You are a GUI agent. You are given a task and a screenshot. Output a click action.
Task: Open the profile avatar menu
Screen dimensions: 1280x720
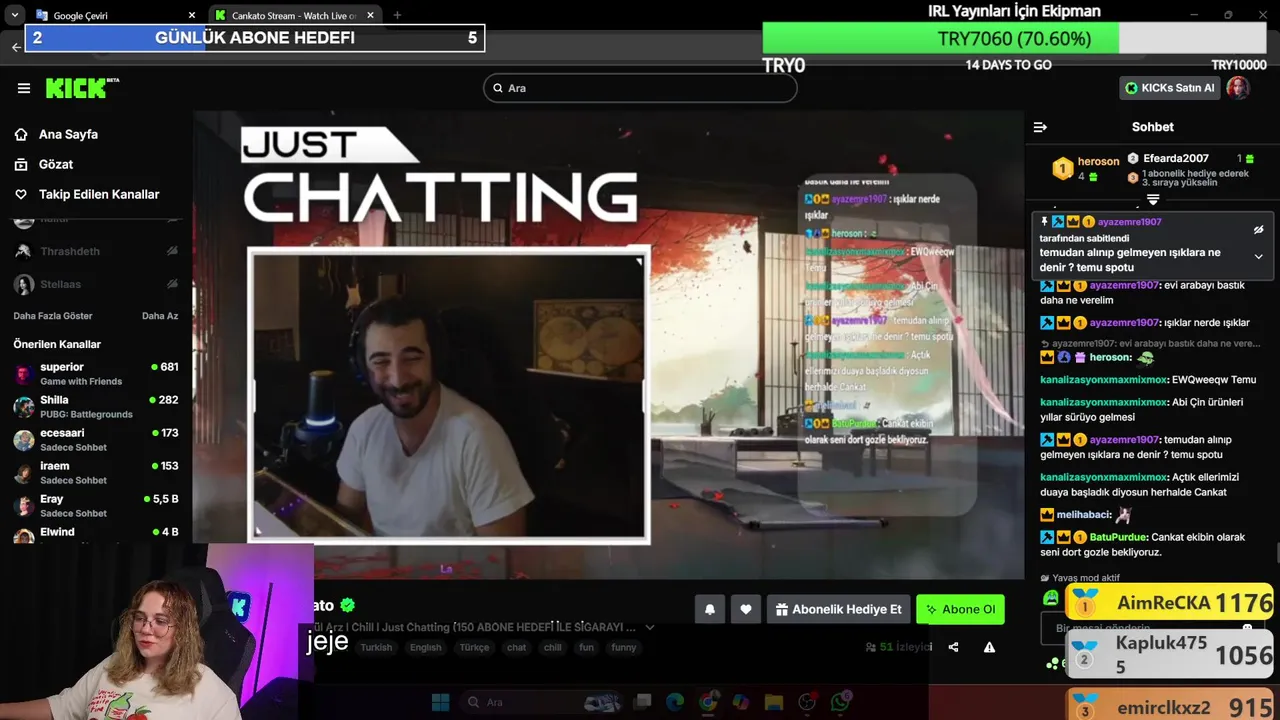point(1238,88)
